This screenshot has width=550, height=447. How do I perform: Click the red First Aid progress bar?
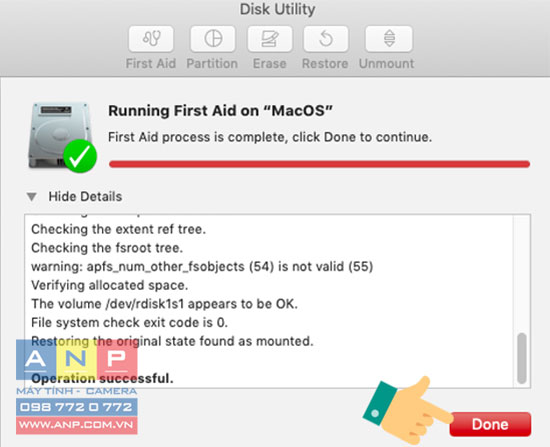coord(319,164)
